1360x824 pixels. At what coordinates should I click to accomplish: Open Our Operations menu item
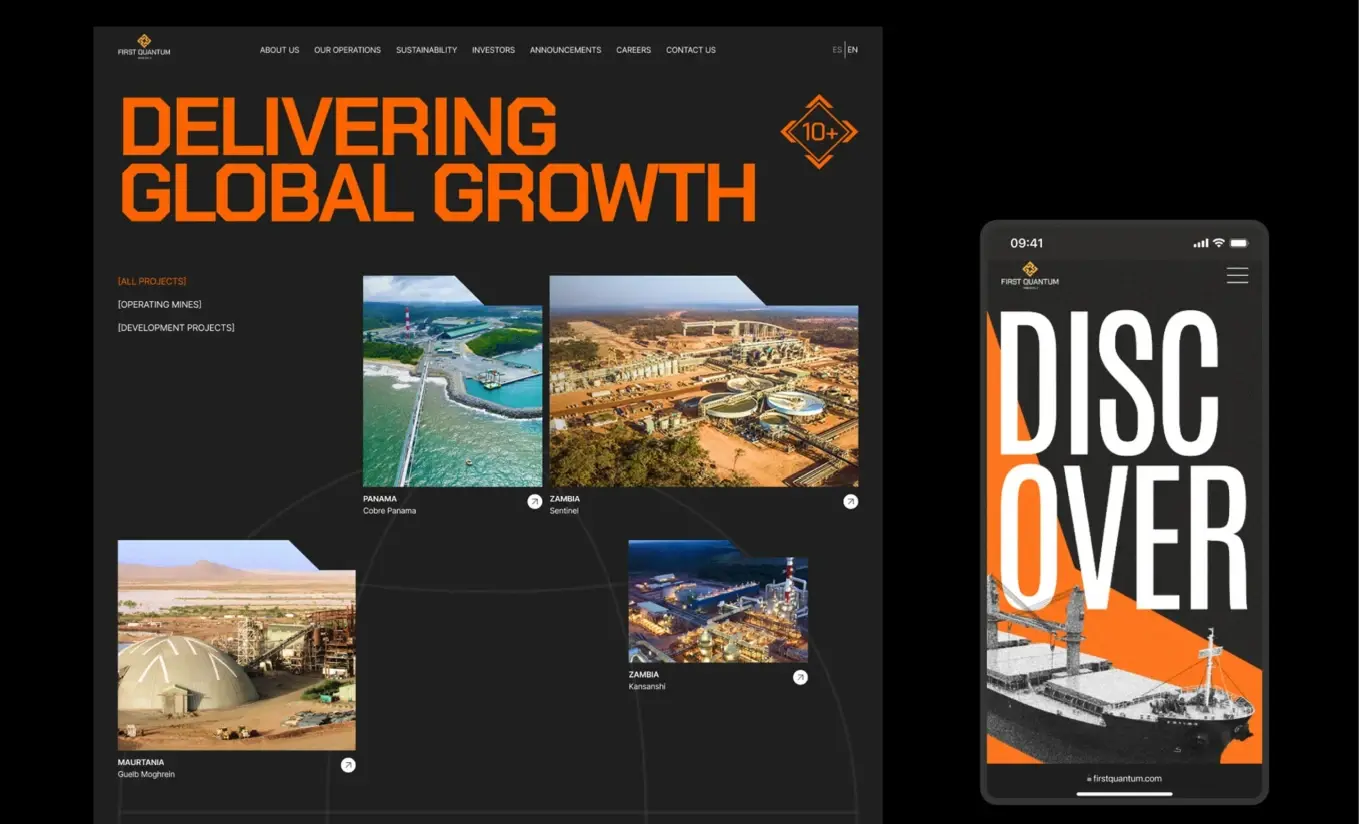tap(347, 50)
